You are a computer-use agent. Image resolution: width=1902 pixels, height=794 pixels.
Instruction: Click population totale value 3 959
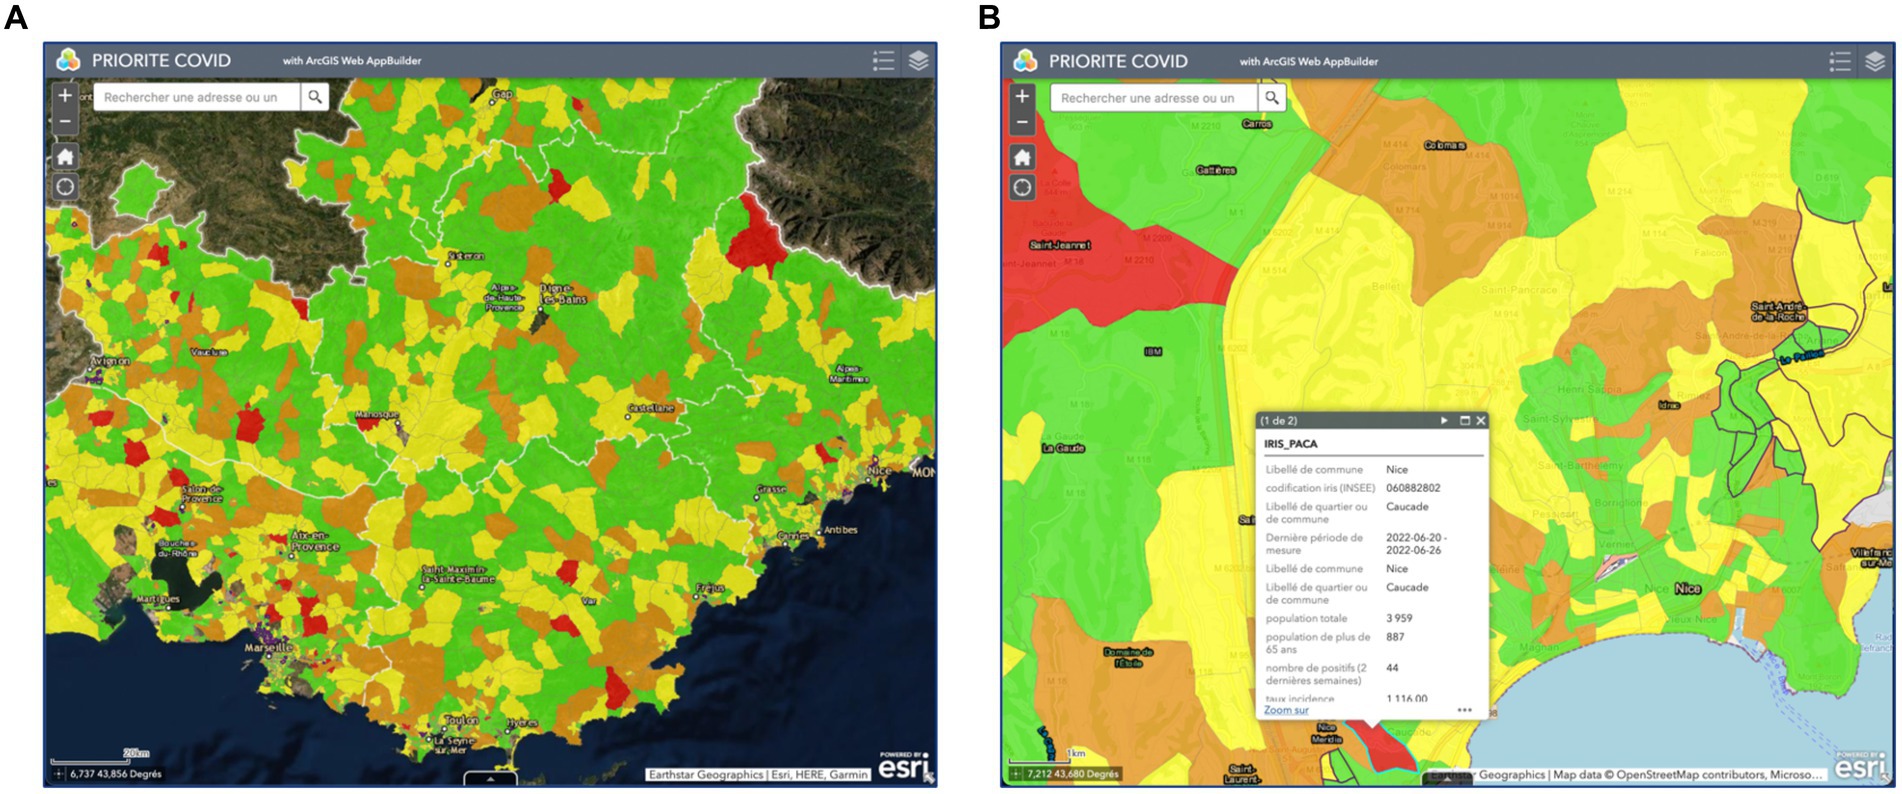1399,618
